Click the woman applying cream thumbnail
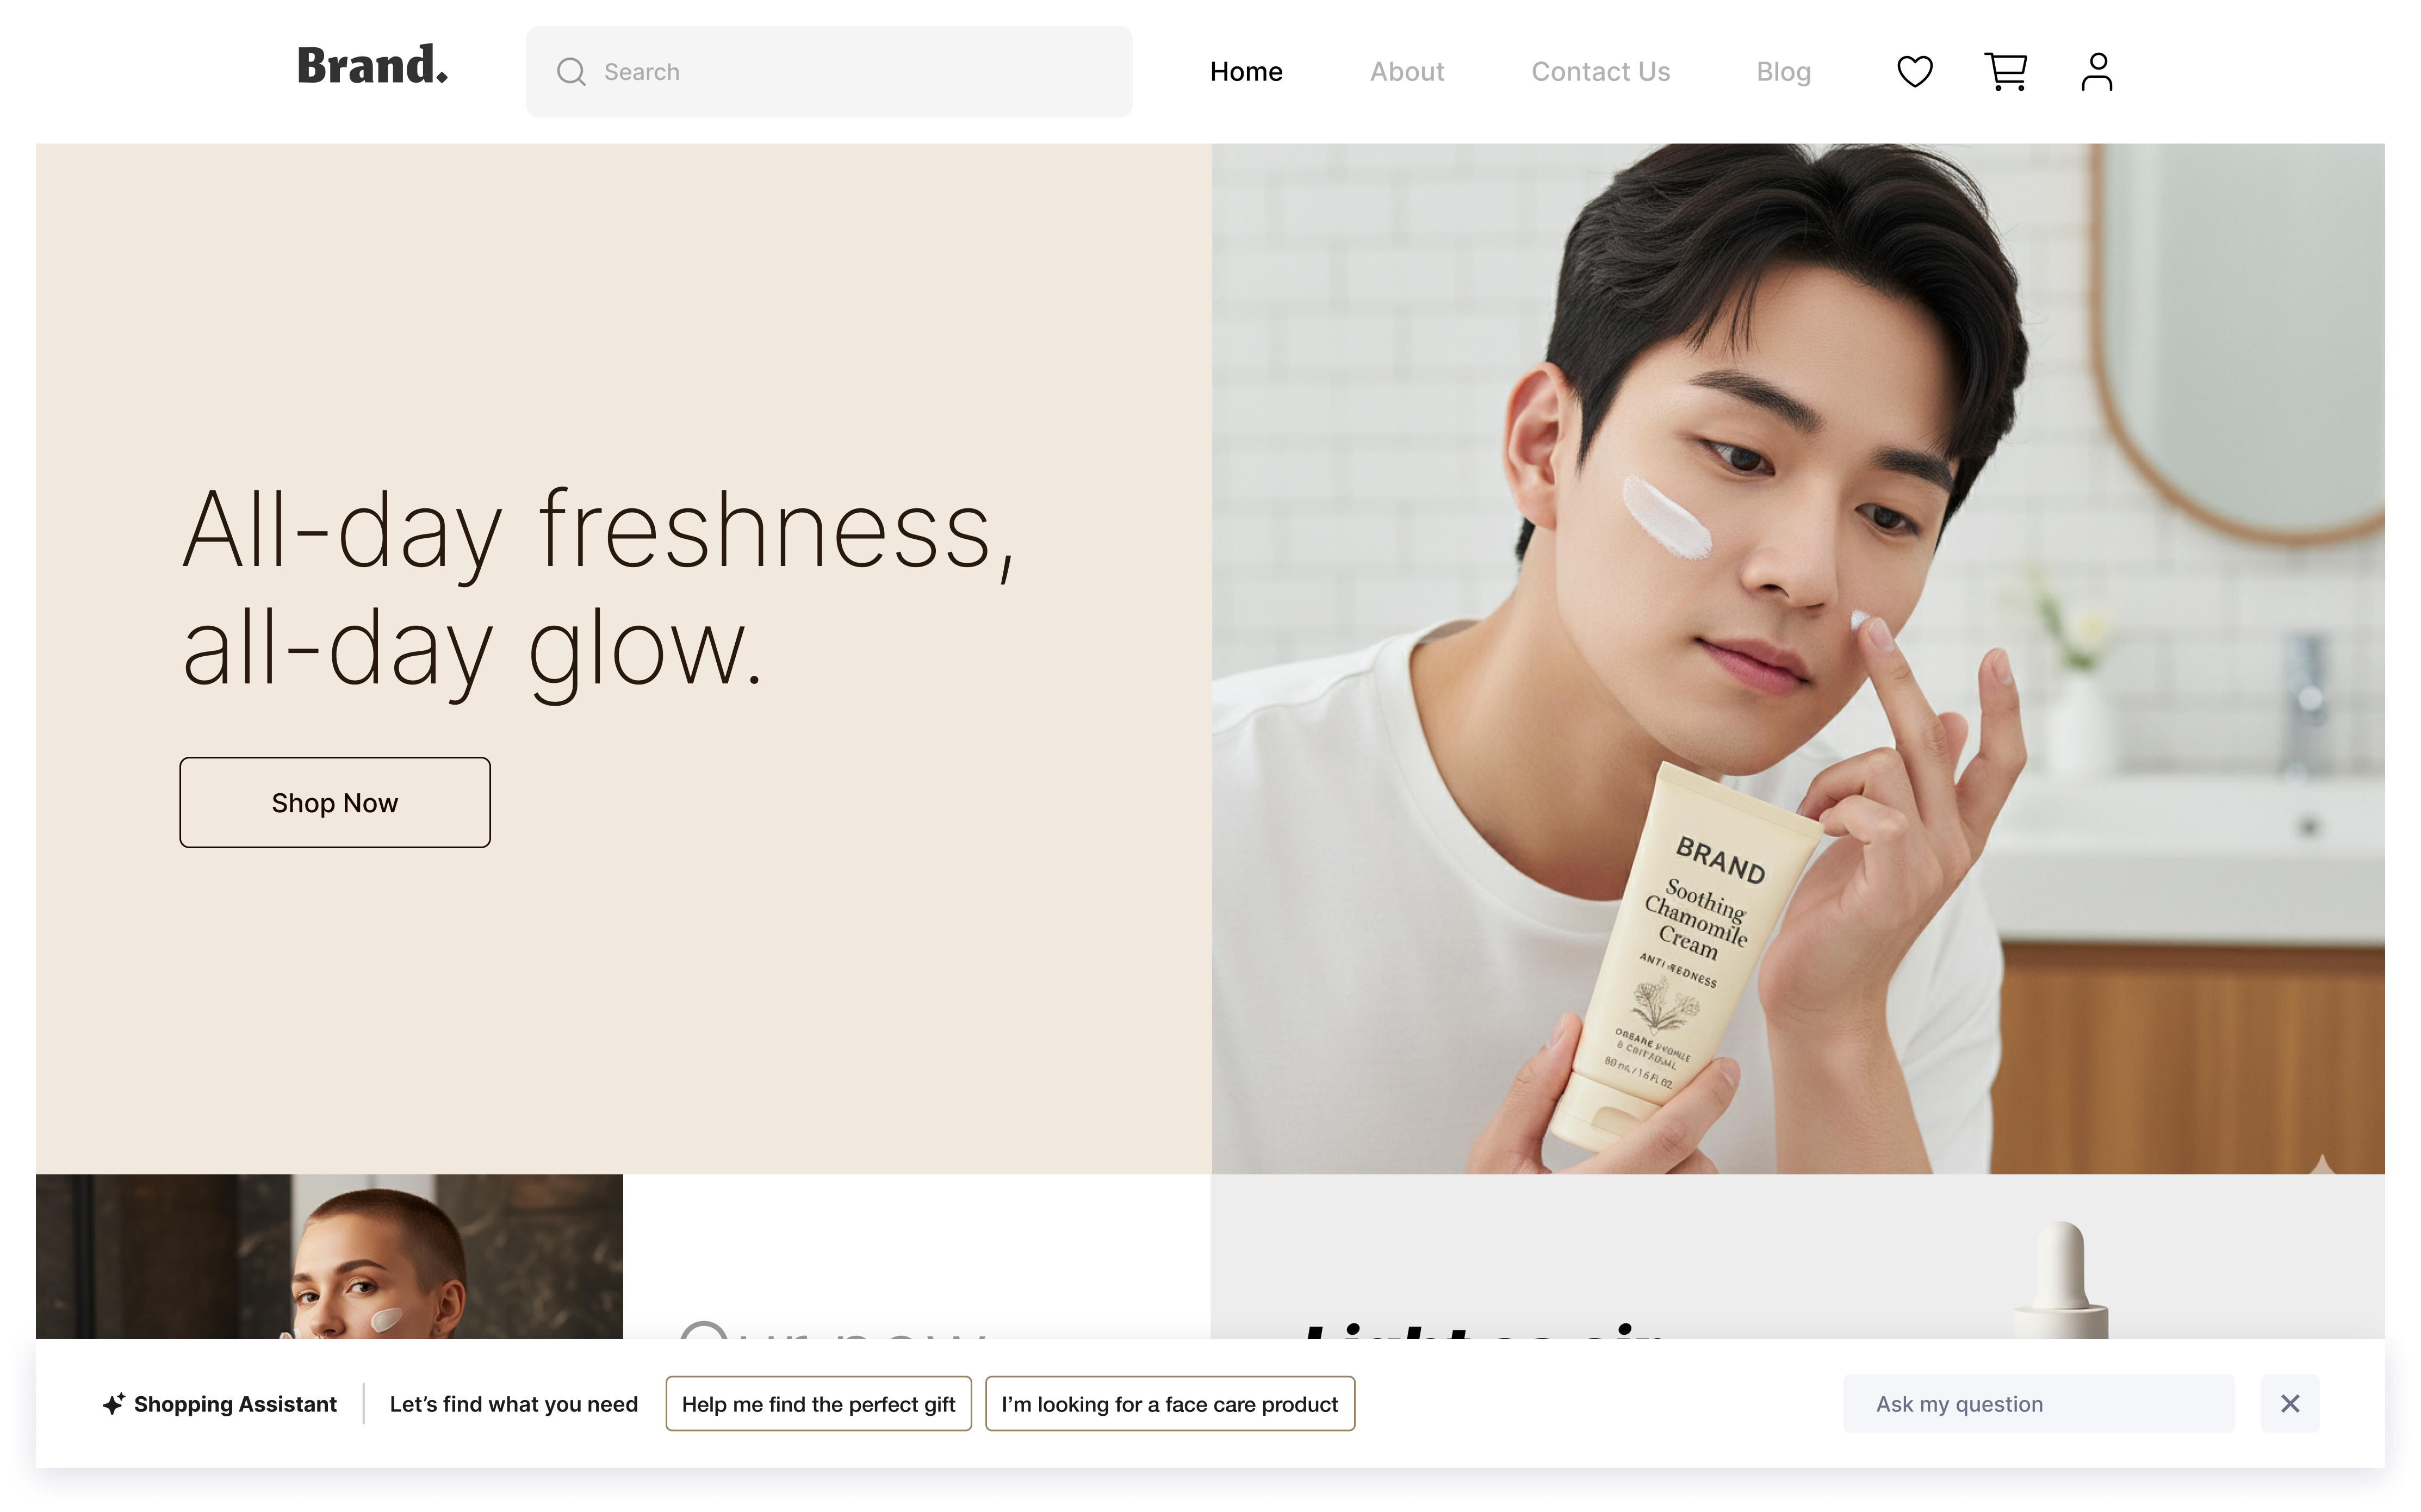Image resolution: width=2421 pixels, height=1512 pixels. coord(330,1257)
